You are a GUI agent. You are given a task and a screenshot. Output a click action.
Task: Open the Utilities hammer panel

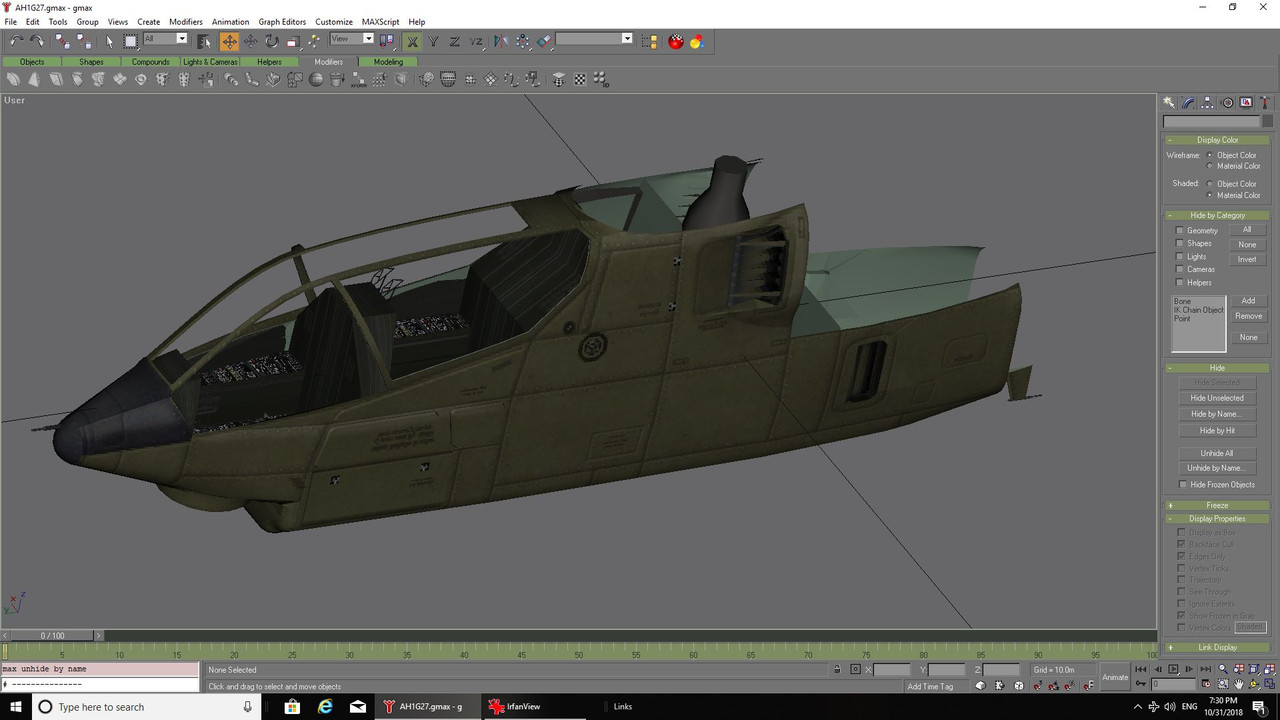click(x=1265, y=103)
